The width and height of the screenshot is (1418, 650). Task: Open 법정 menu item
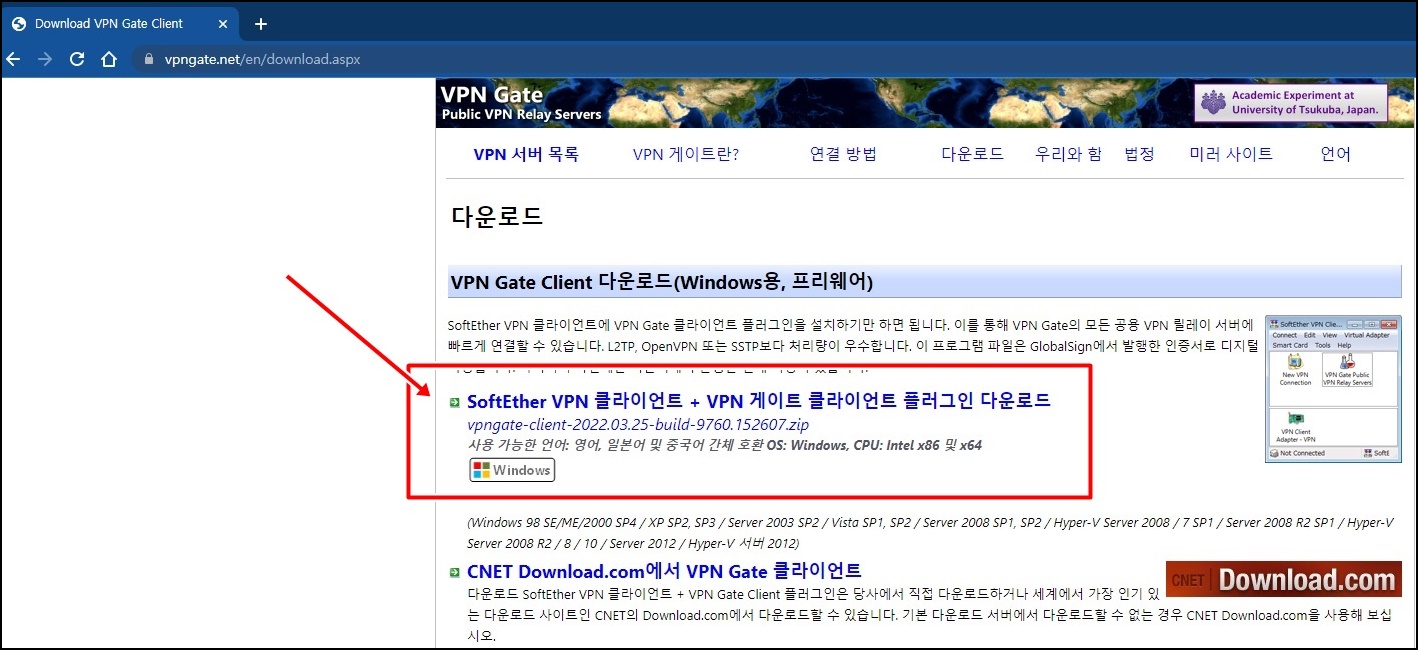point(1139,154)
